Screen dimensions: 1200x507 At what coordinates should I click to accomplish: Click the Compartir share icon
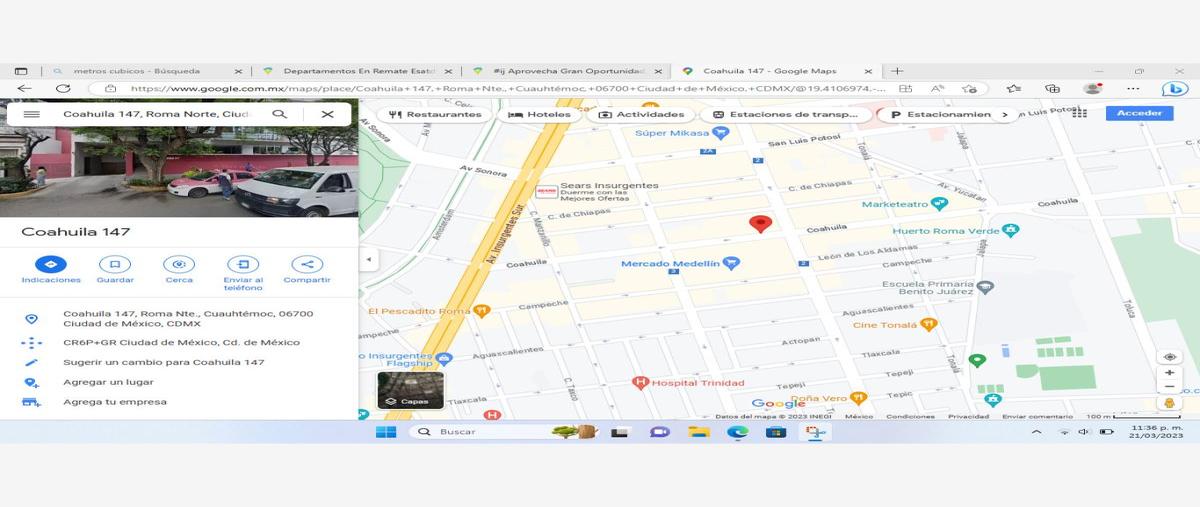coord(306,264)
